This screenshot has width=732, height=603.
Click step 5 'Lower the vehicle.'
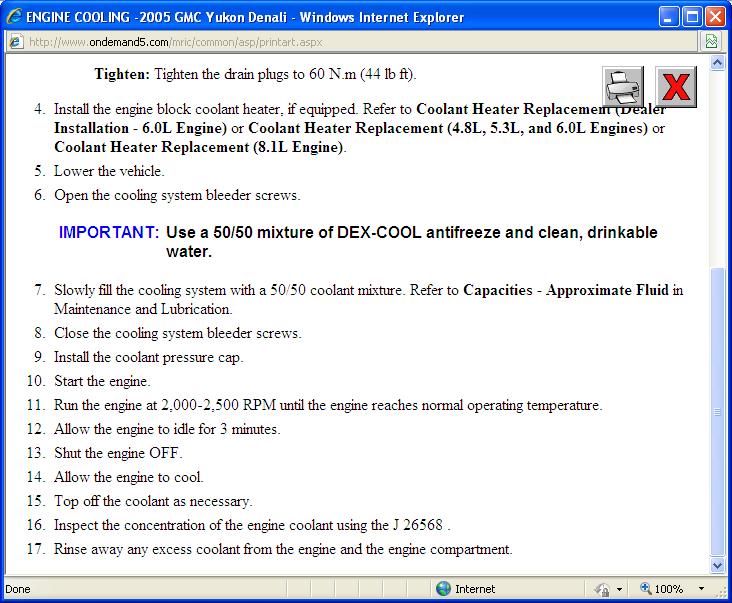click(x=109, y=171)
